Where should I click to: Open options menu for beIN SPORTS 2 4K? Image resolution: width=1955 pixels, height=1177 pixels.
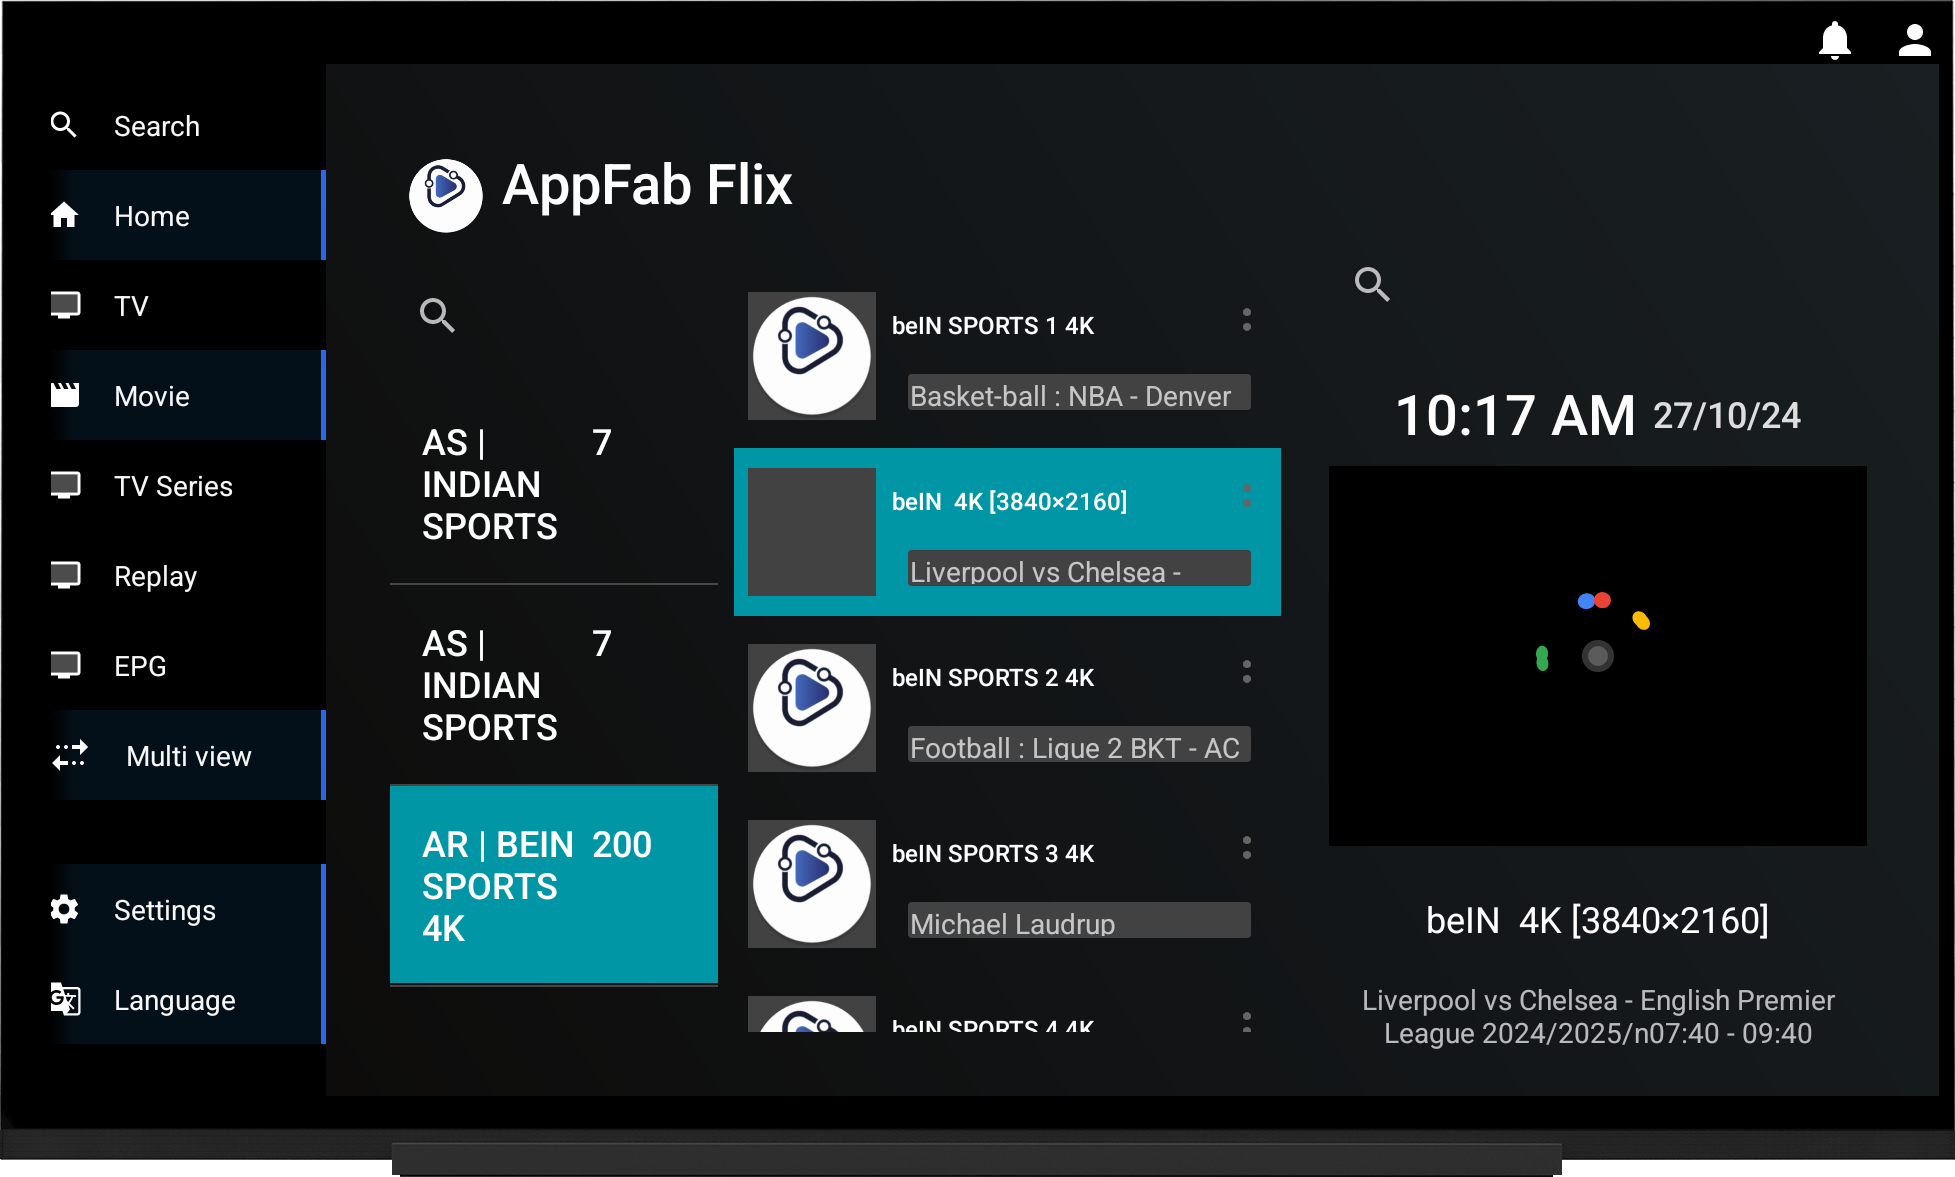[x=1246, y=672]
